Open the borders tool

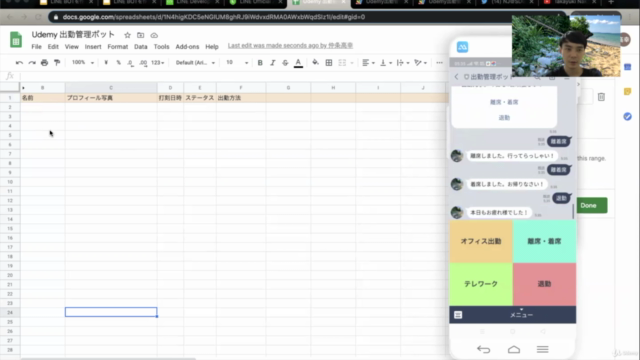[329, 63]
